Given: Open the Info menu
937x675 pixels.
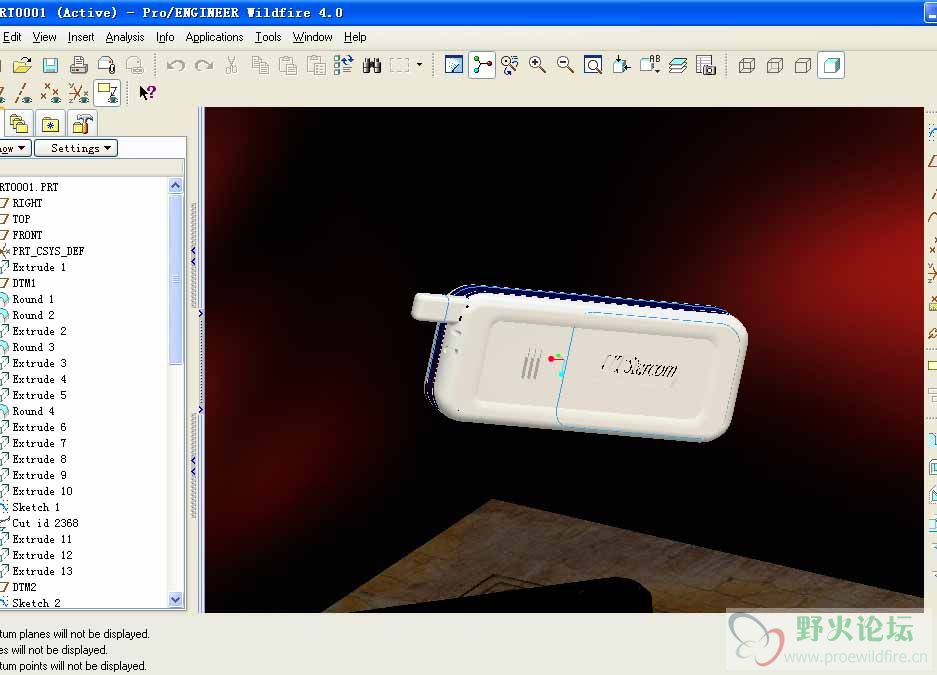Looking at the screenshot, I should [165, 37].
